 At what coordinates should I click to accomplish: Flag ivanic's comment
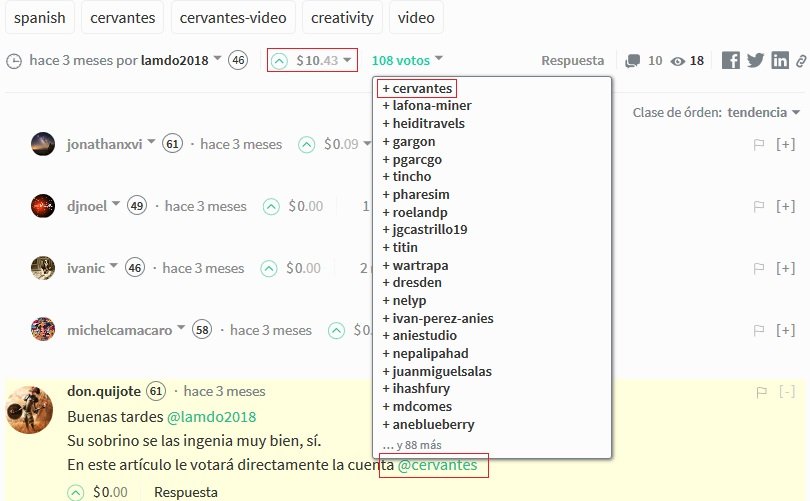coord(759,269)
